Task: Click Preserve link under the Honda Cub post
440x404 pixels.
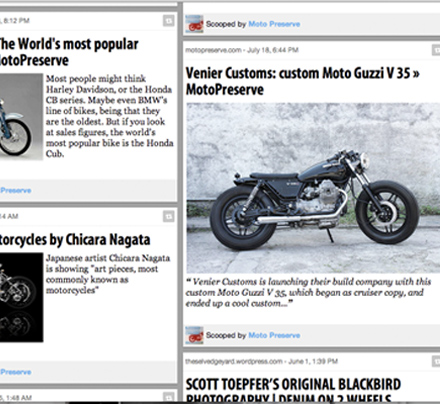Action: pos(16,190)
